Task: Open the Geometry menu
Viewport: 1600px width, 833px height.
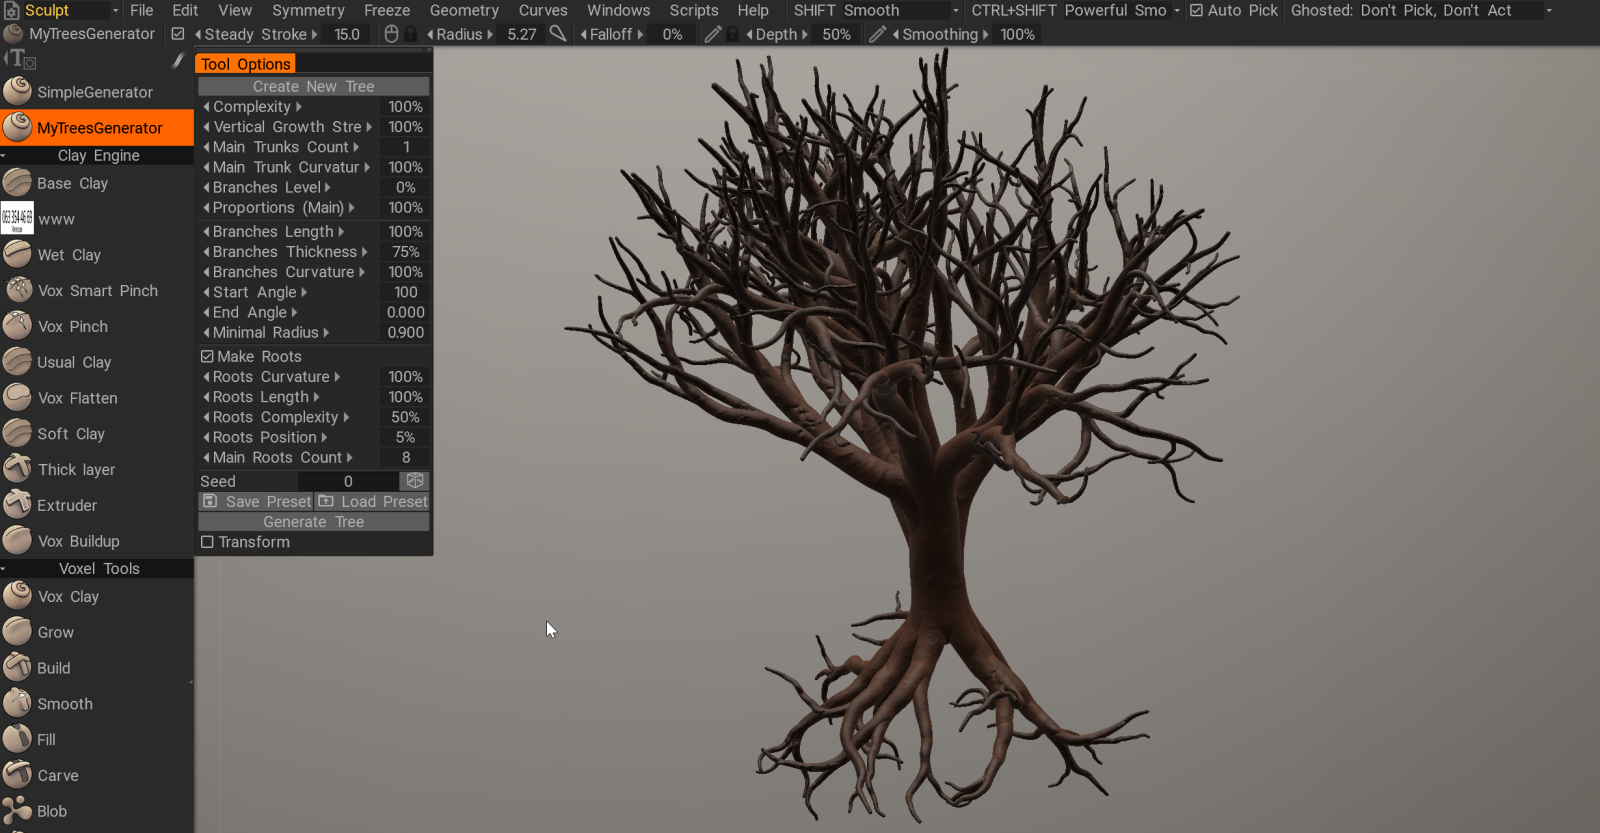Action: coord(464,10)
